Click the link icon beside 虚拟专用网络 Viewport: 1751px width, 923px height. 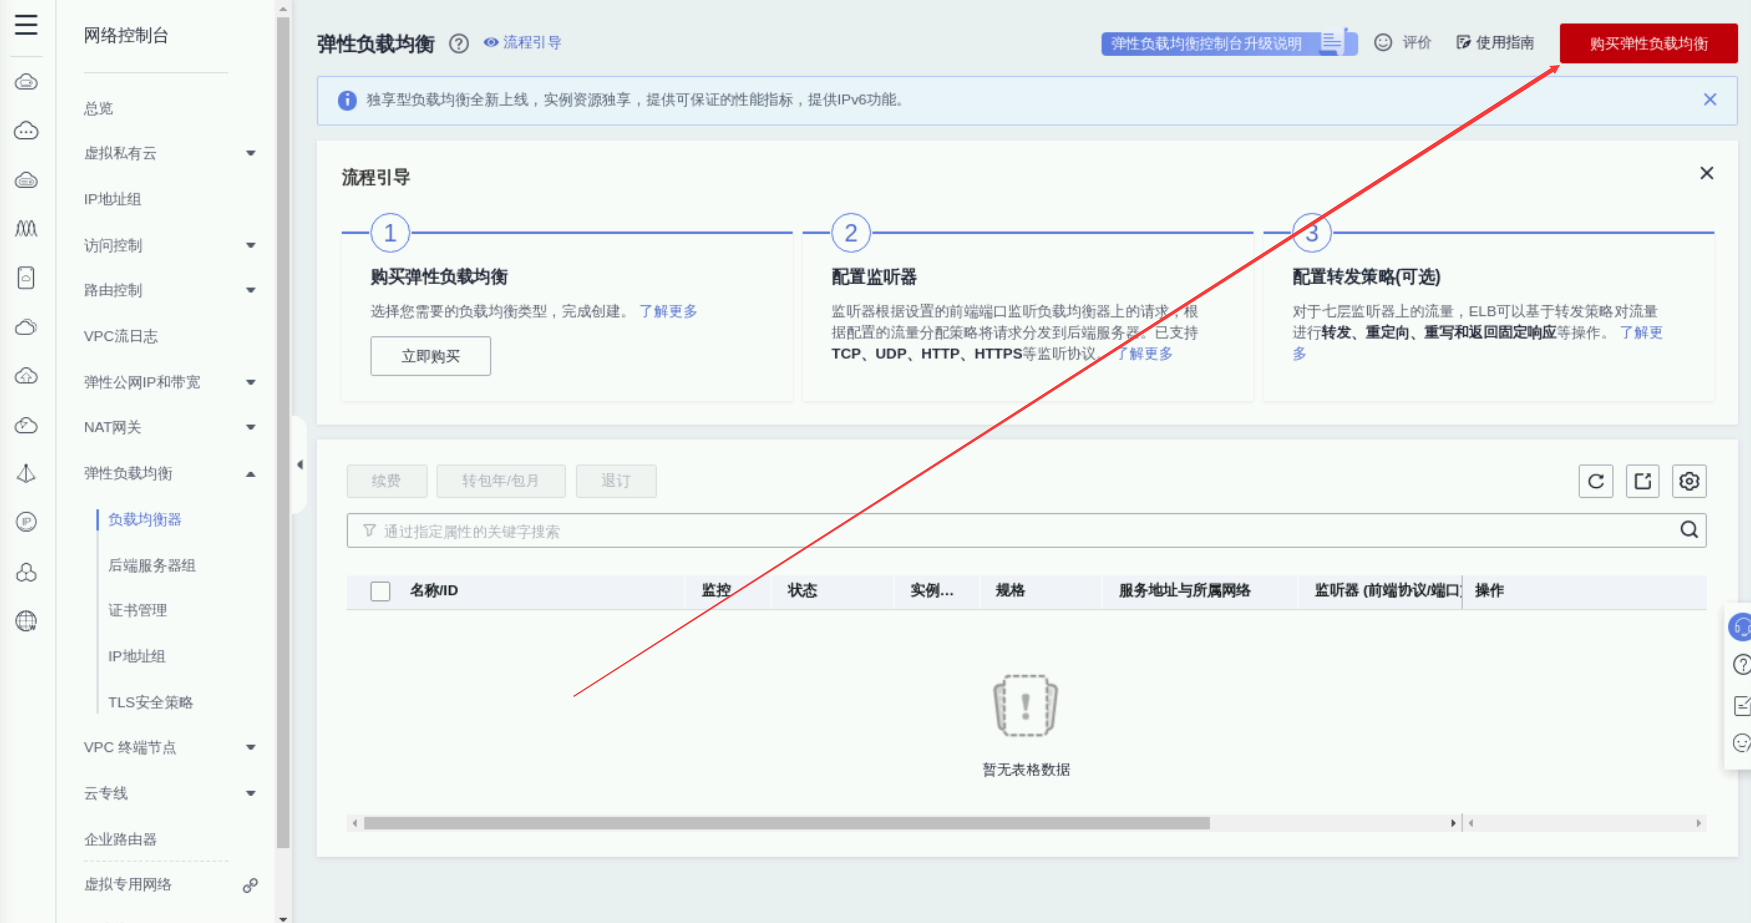point(250,885)
